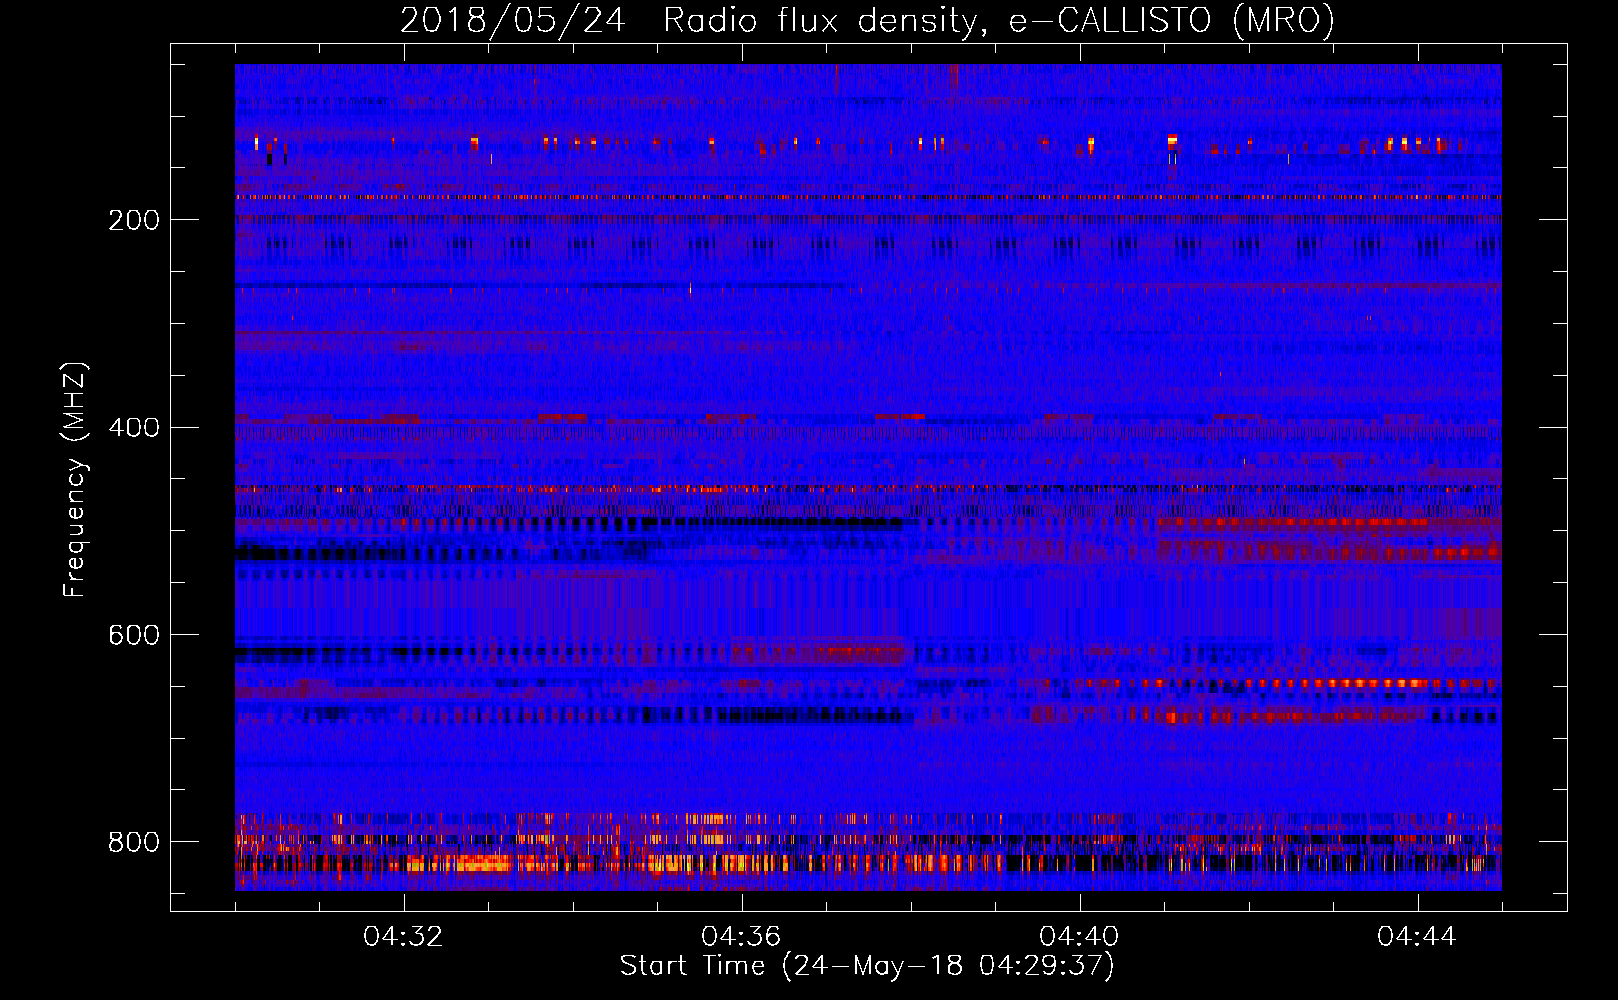1618x1000 pixels.
Task: Click the 04:36 time tick label
Action: (x=741, y=936)
